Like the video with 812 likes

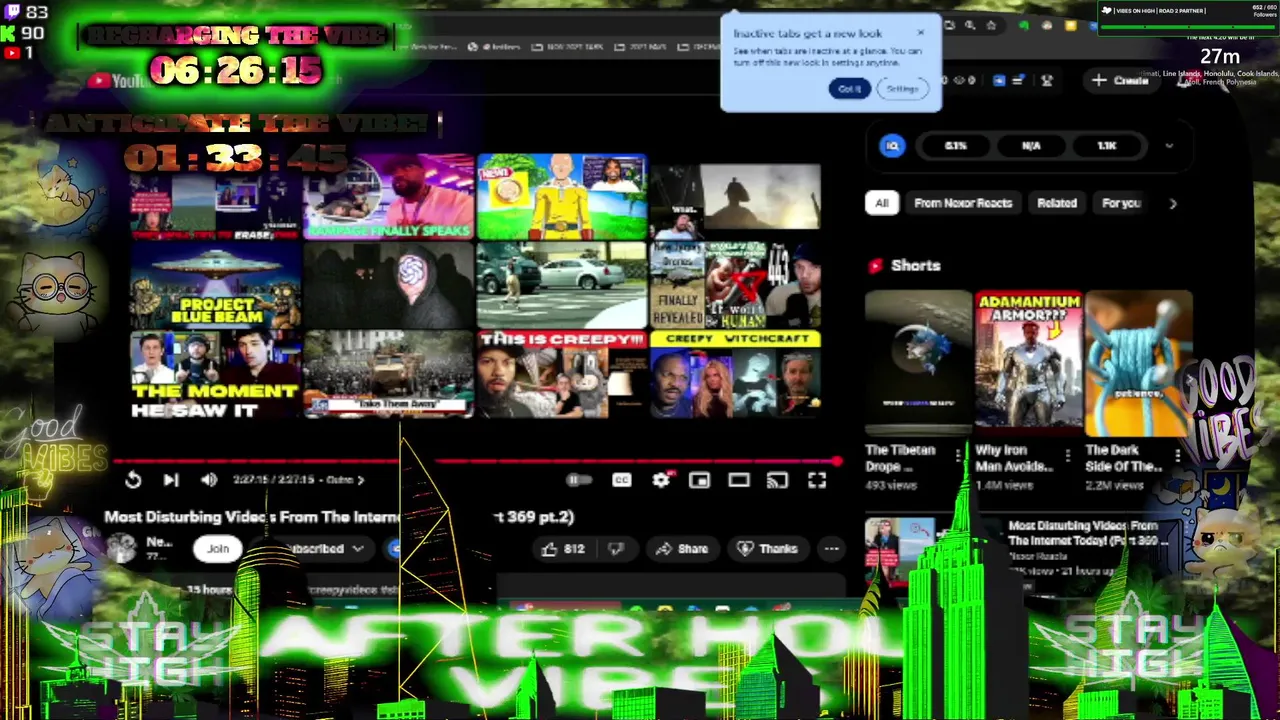[563, 548]
